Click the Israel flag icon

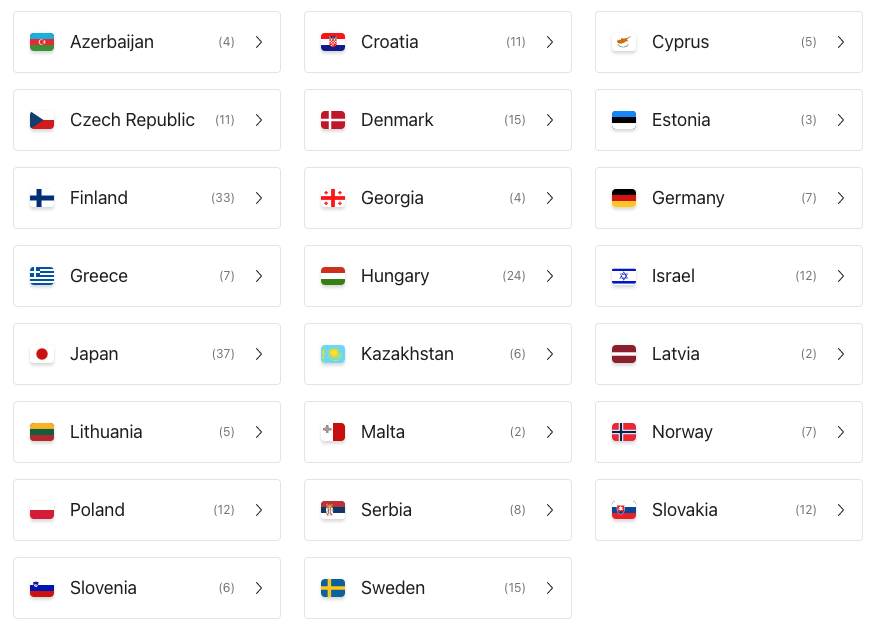[x=623, y=276]
